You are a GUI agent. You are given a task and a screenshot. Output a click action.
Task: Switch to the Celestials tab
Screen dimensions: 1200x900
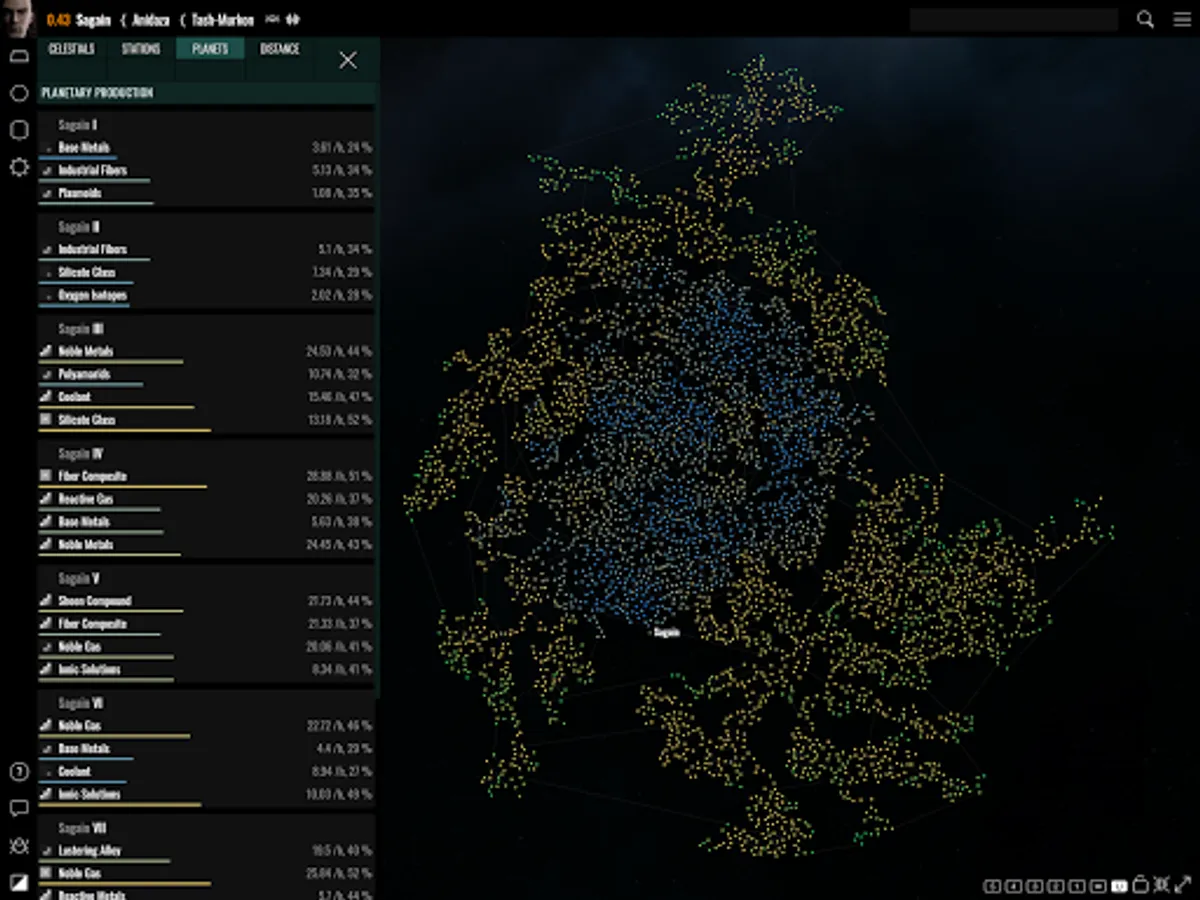tap(71, 49)
